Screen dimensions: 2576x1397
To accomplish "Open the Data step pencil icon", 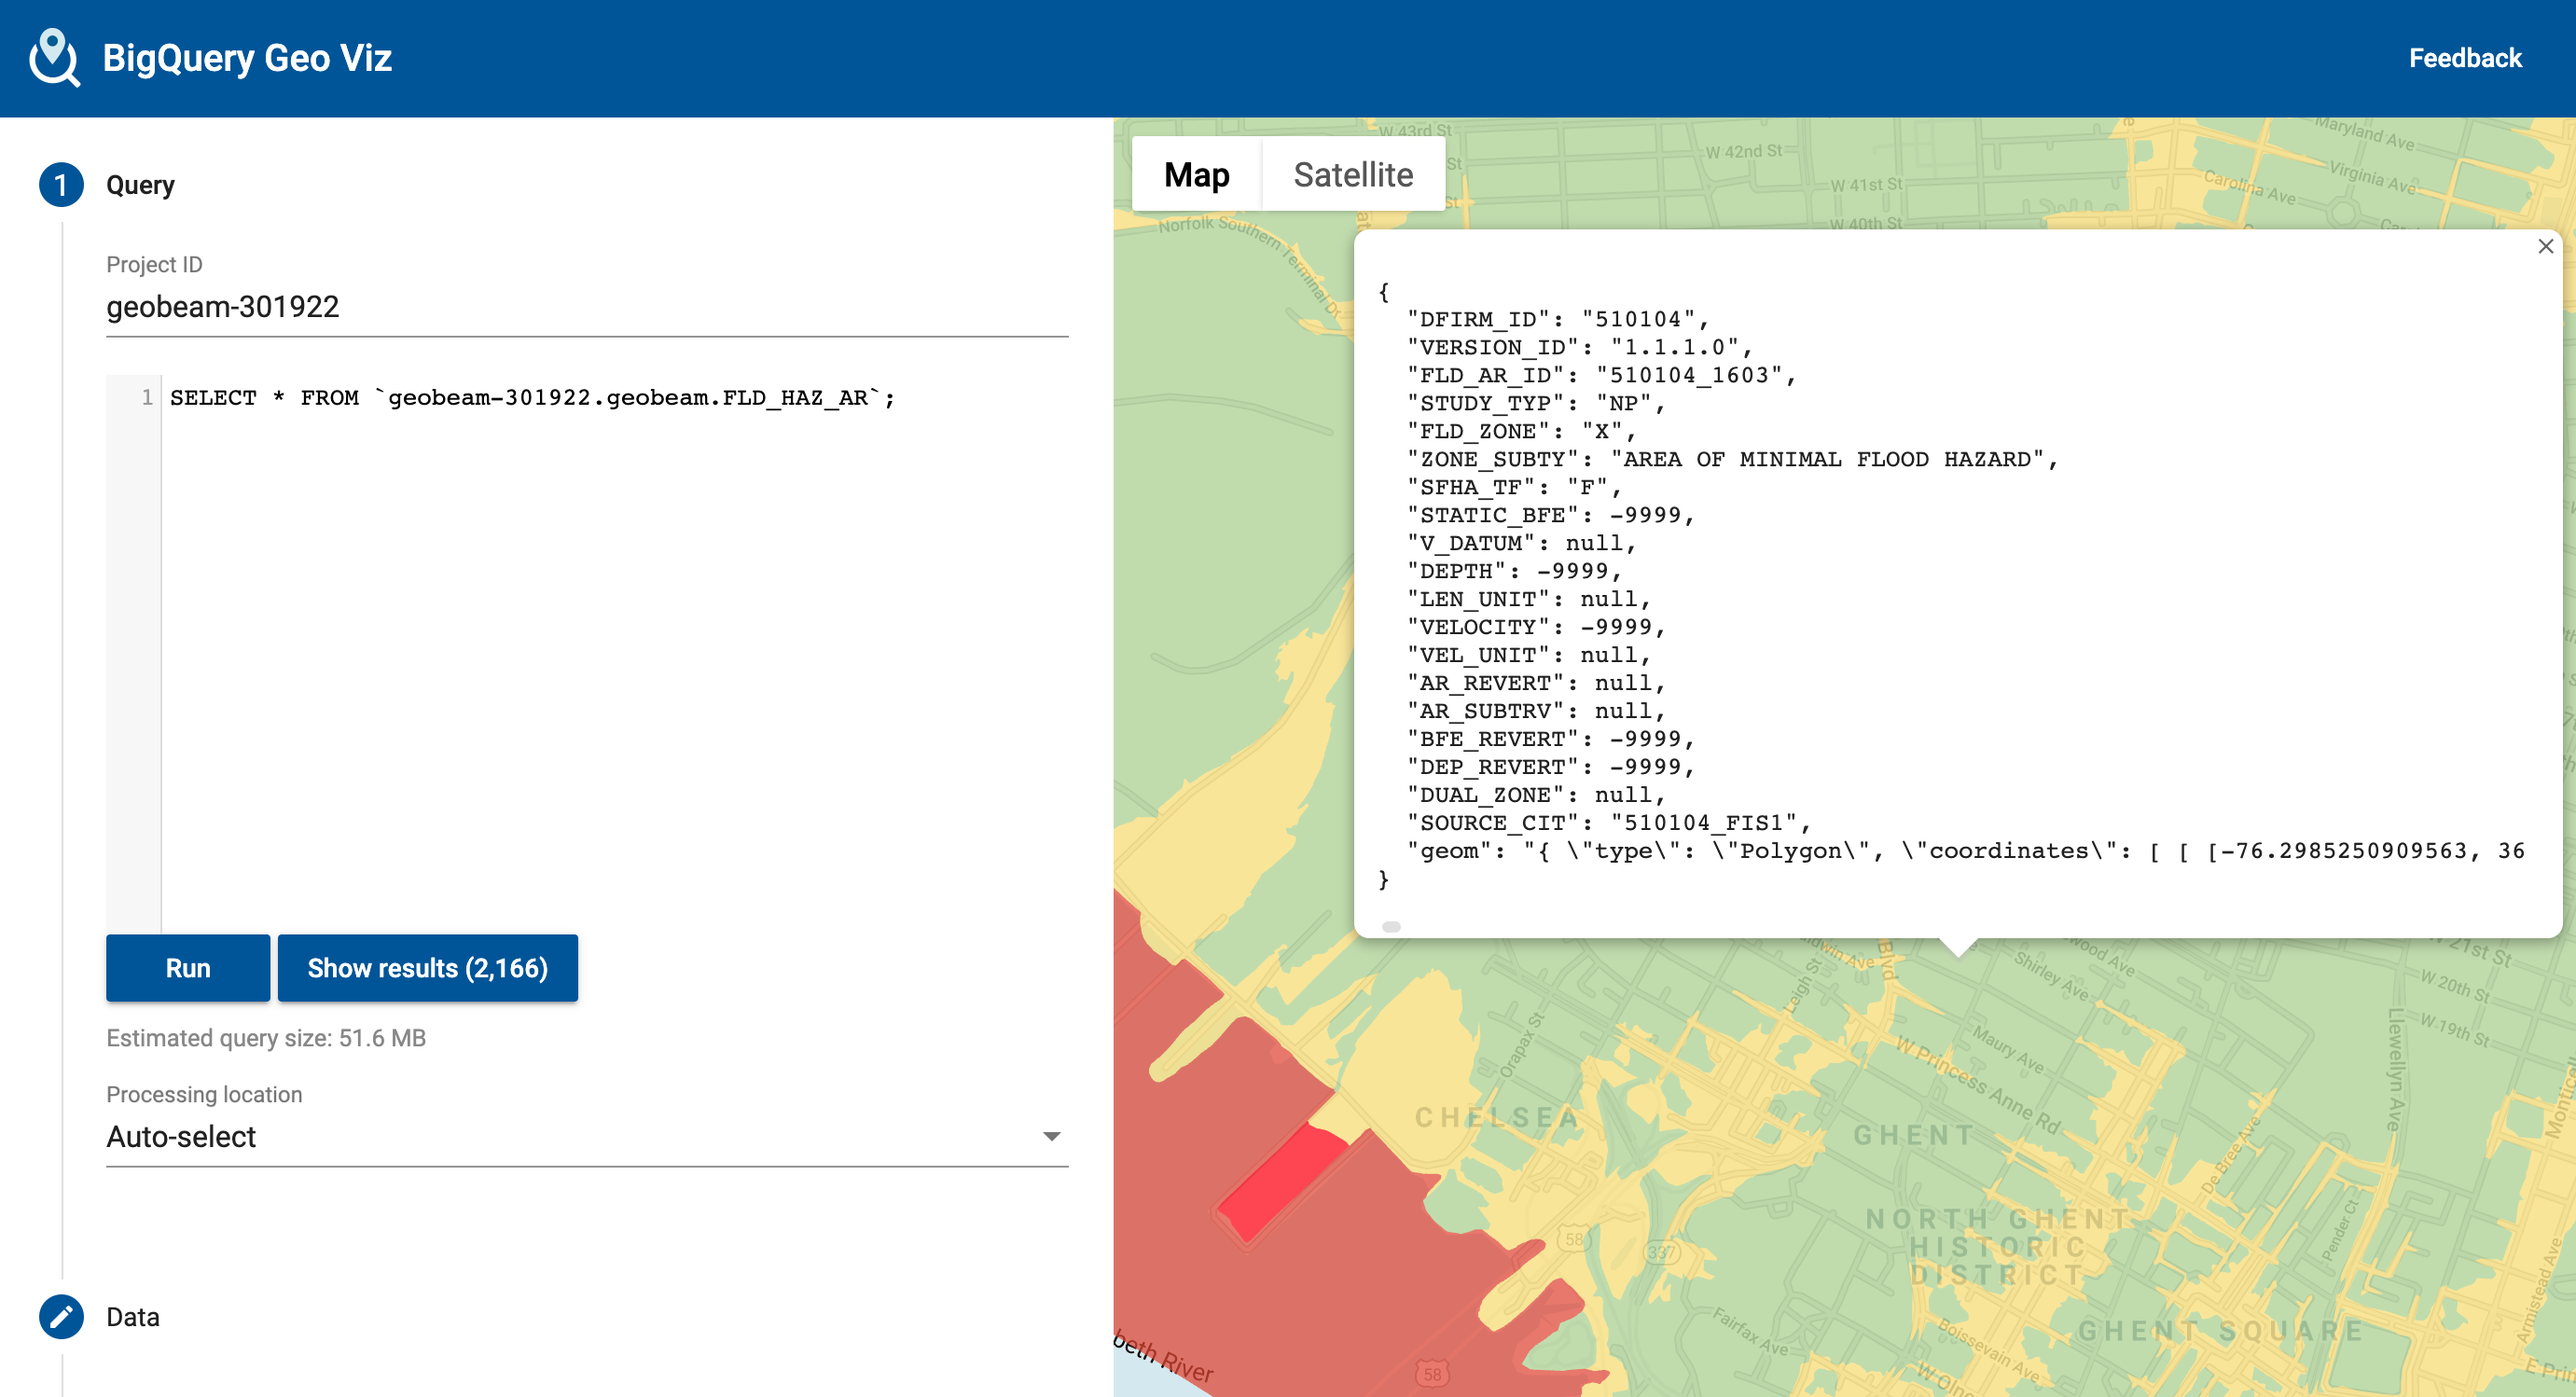I will [61, 1317].
